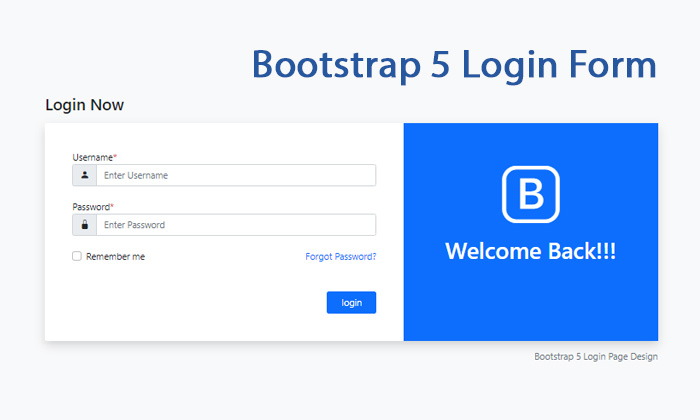Tick the Remember me checkbox
Image resolution: width=700 pixels, height=420 pixels.
[x=77, y=256]
